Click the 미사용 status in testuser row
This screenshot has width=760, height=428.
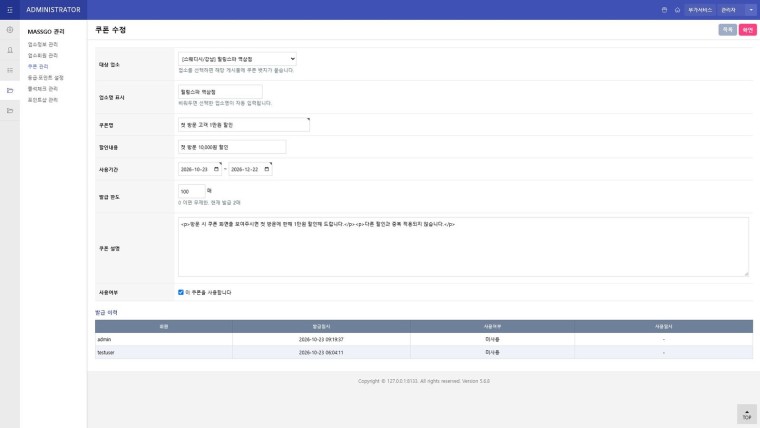[492, 352]
